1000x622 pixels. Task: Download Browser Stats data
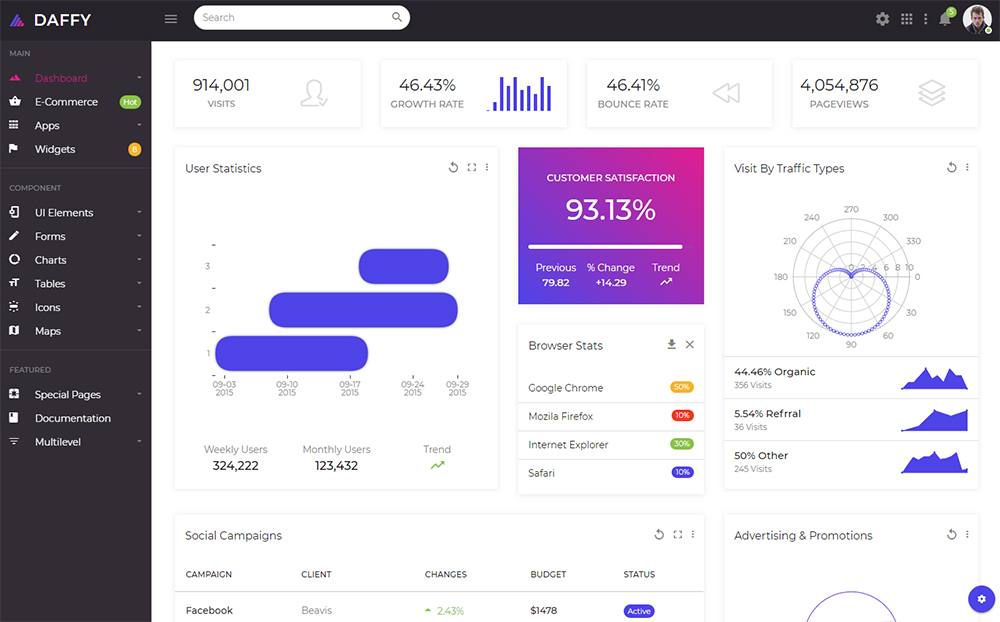[671, 344]
